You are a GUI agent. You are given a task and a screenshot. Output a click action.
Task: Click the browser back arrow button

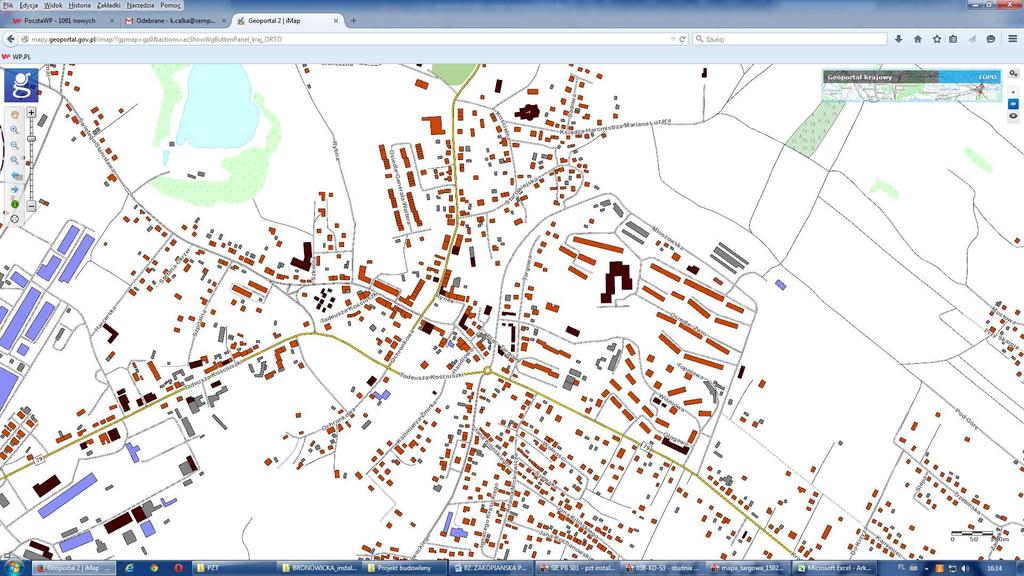tap(10, 39)
